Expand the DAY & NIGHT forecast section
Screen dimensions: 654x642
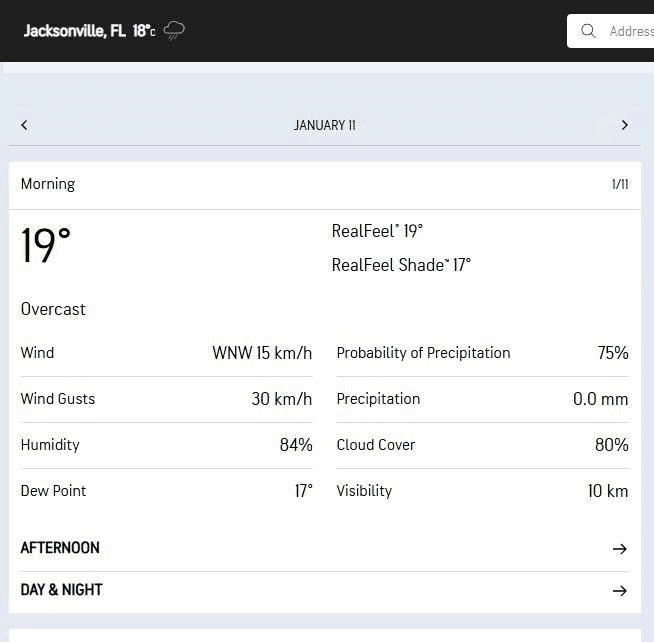62,590
